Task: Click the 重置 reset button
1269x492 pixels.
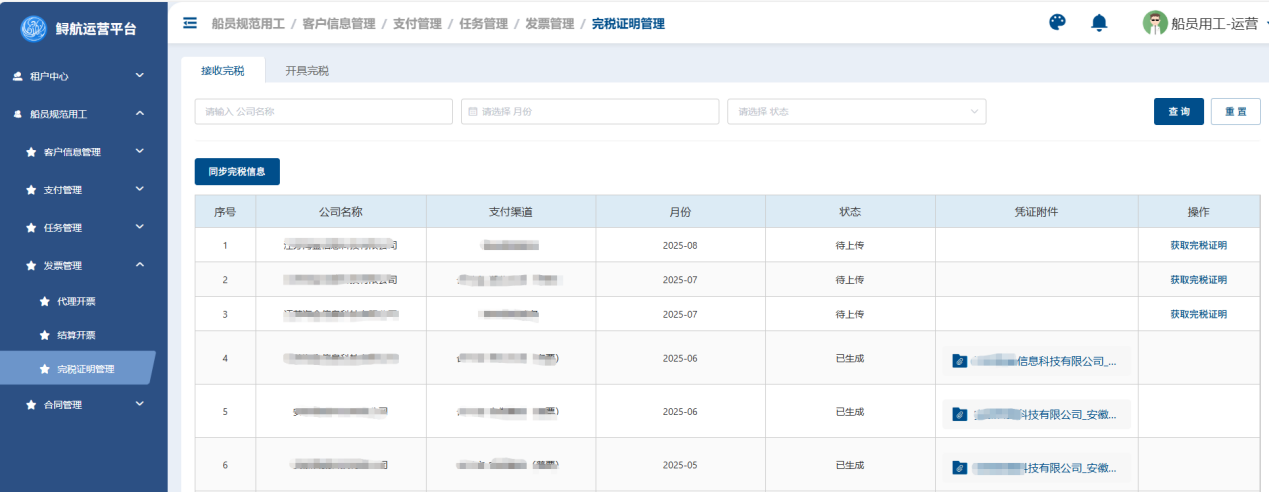Action: (x=1235, y=112)
